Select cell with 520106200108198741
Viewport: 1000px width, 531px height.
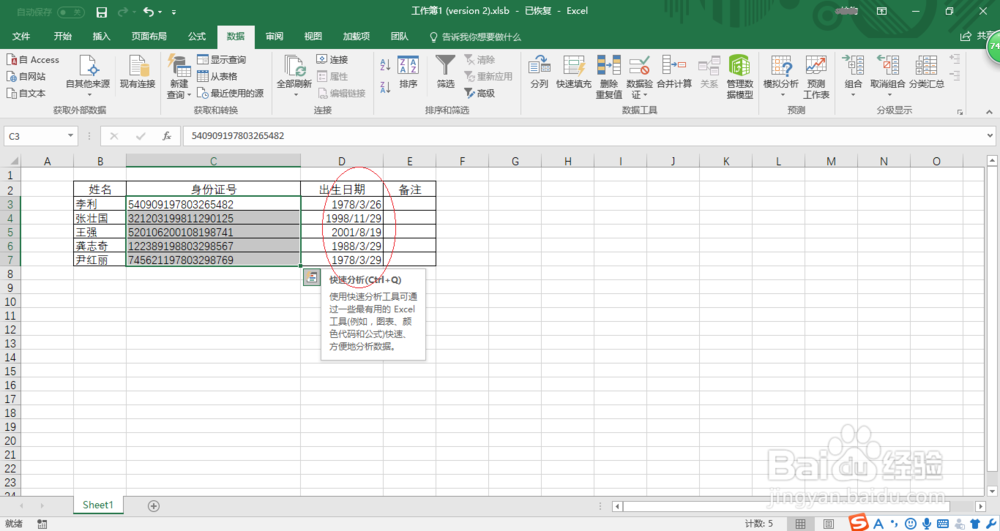click(213, 232)
